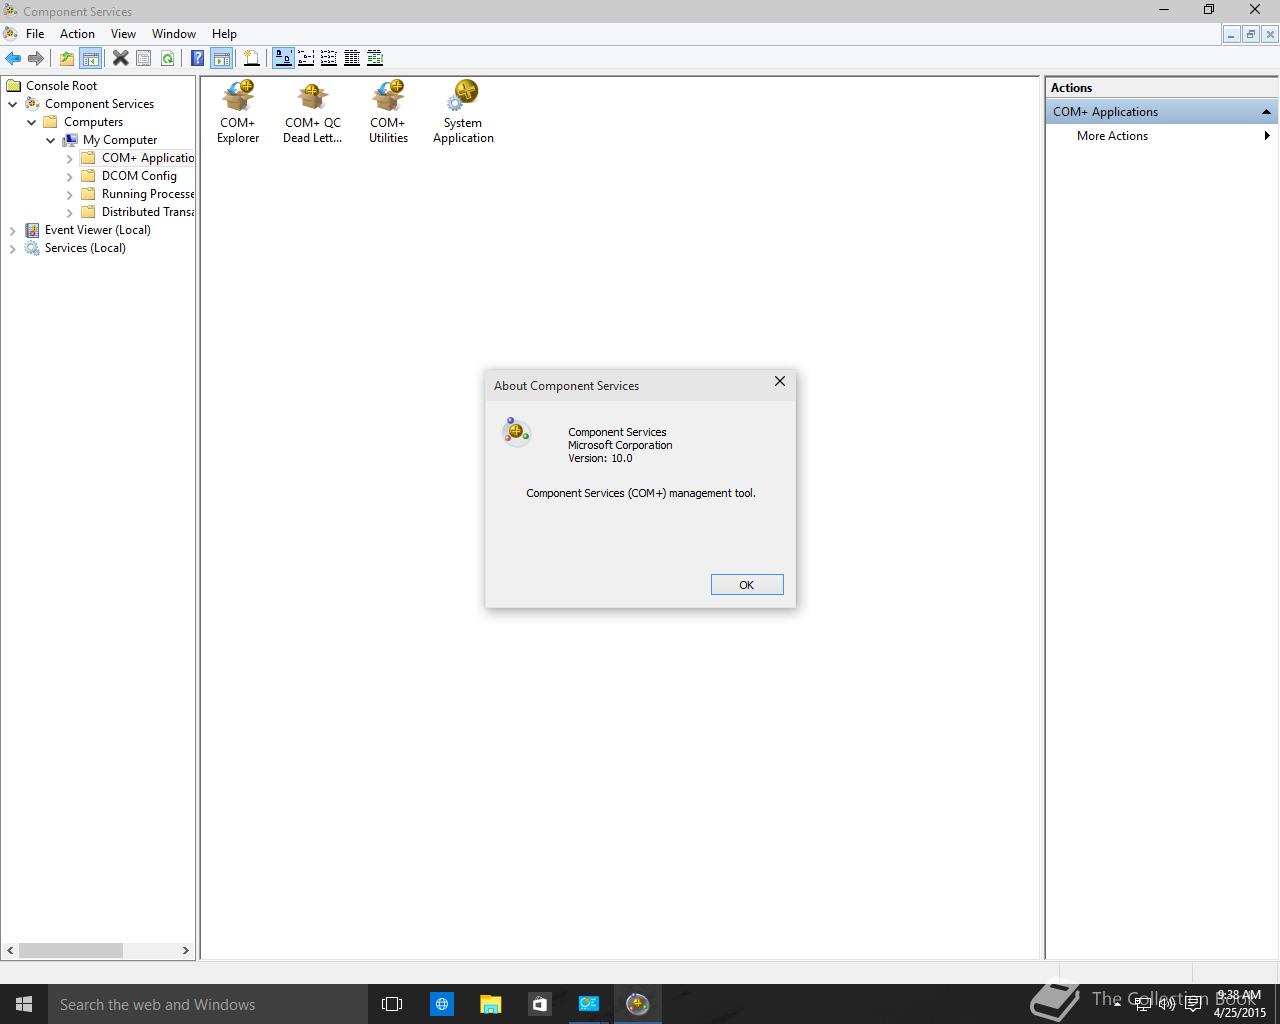
Task: Open the More Actions submenu
Action: coord(1160,136)
